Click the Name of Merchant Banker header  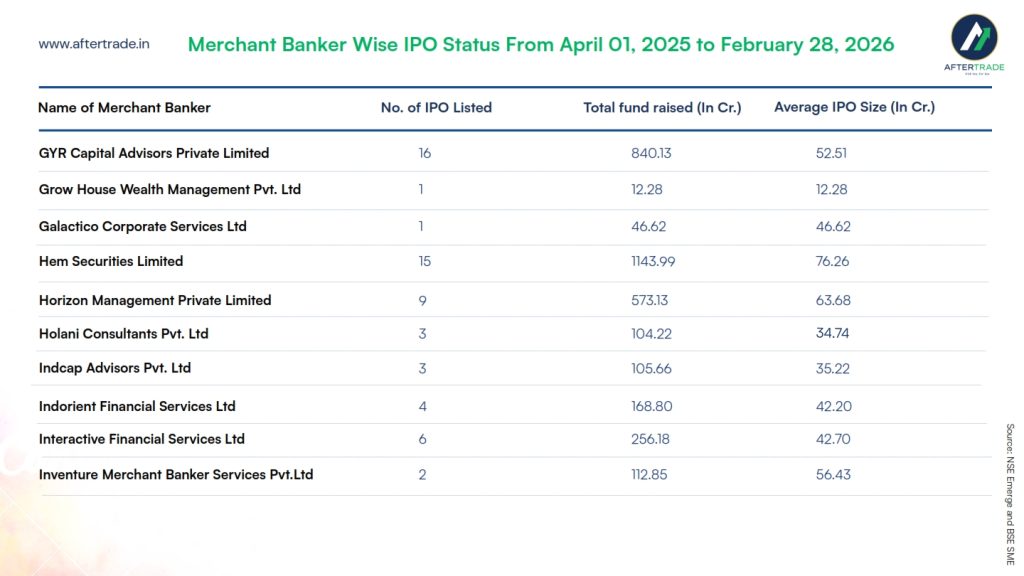click(124, 107)
